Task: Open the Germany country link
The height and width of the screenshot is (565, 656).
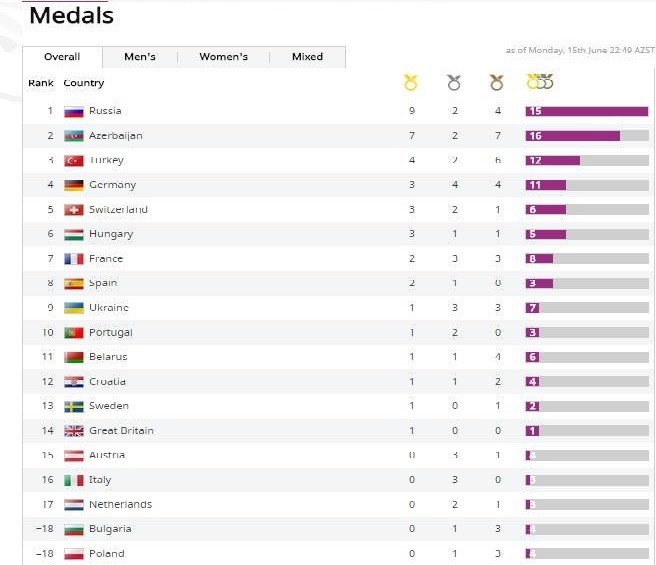Action: pyautogui.click(x=112, y=185)
